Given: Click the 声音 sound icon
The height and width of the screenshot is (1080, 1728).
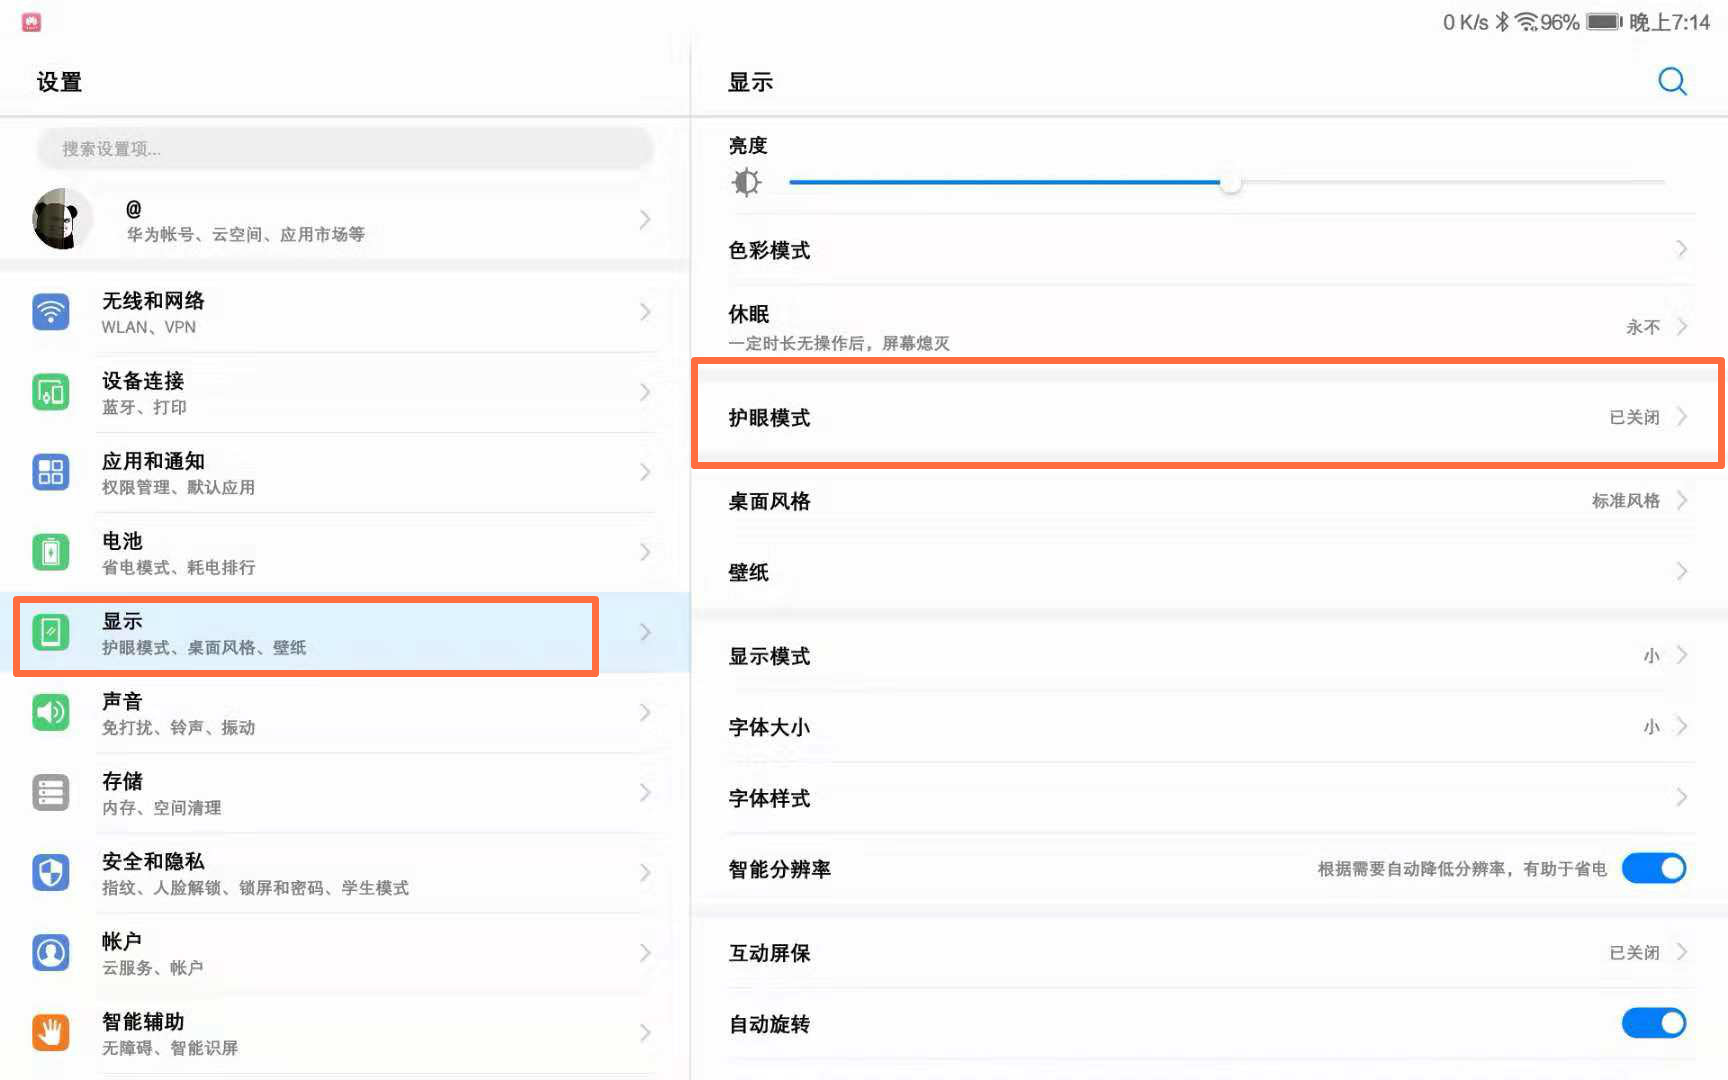Looking at the screenshot, I should [x=51, y=712].
